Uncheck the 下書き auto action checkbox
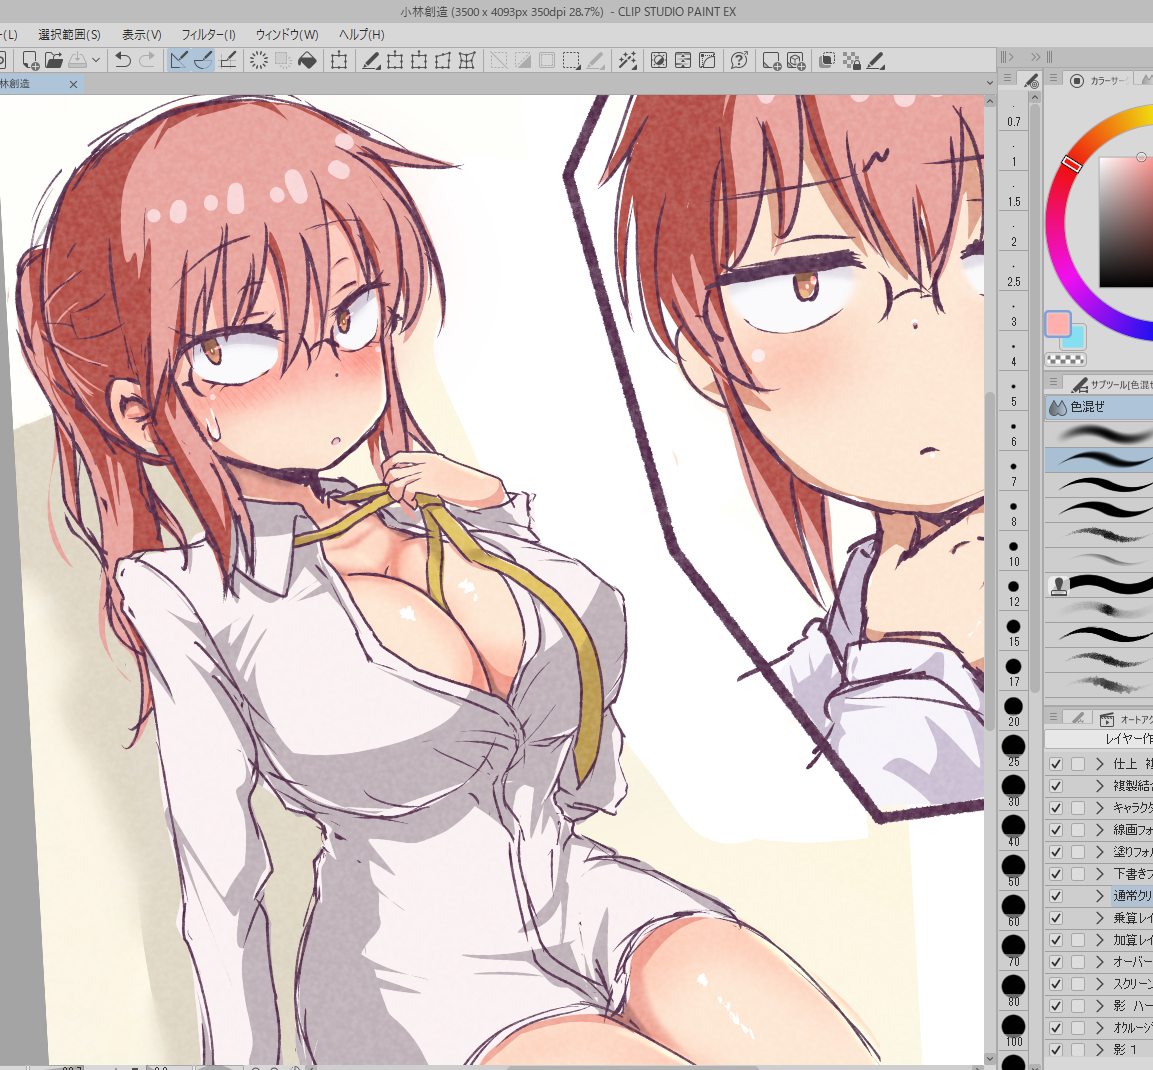Viewport: 1153px width, 1070px height. coord(1056,874)
